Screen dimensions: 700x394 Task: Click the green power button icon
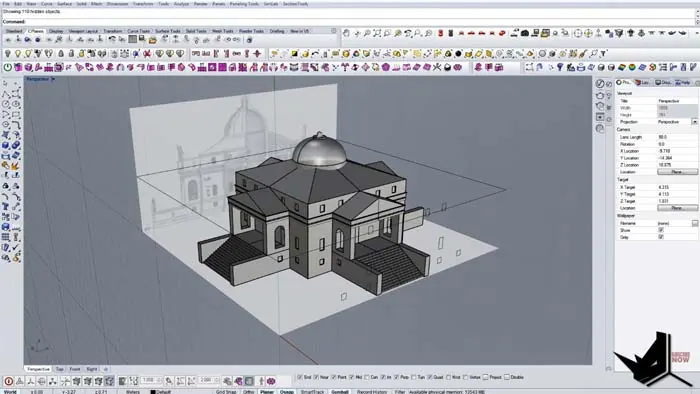[x=8, y=67]
